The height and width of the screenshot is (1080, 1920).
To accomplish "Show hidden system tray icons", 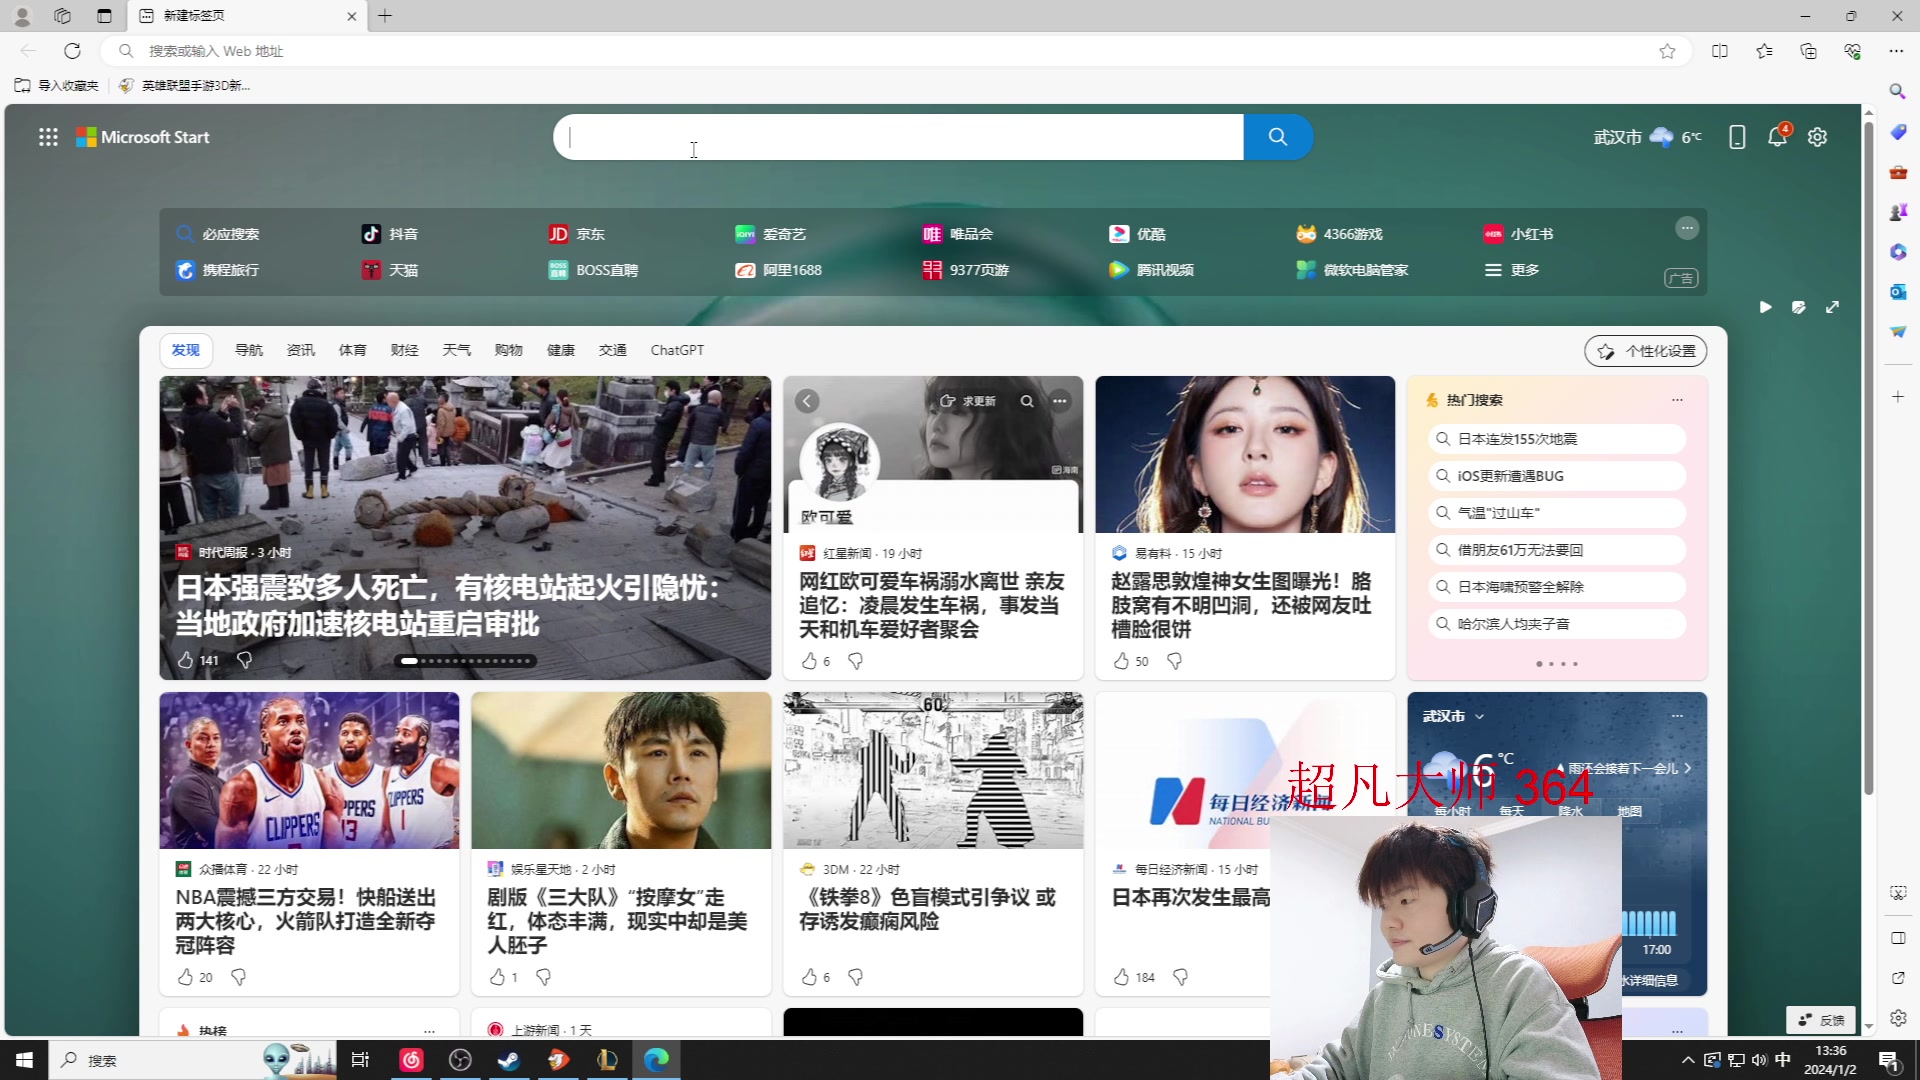I will pyautogui.click(x=1688, y=1060).
